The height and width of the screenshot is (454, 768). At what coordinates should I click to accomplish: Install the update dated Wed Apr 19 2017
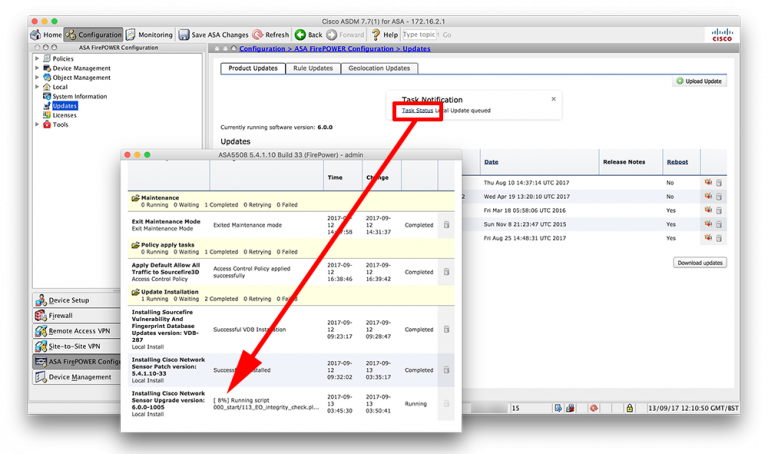(708, 196)
